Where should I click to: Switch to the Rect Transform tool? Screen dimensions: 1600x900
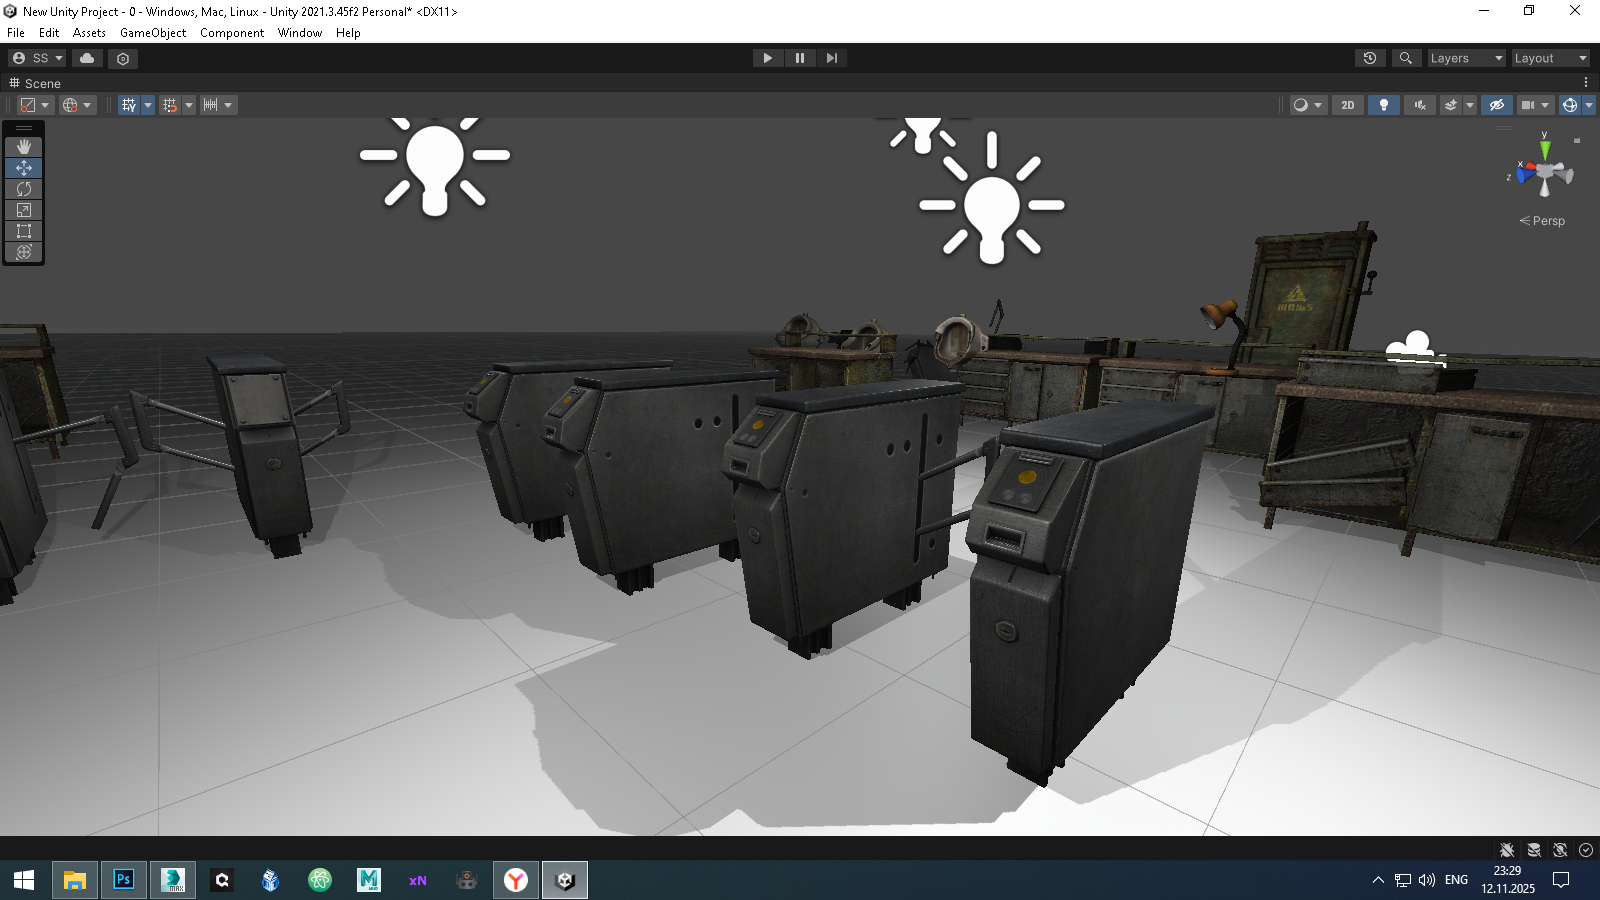[24, 231]
